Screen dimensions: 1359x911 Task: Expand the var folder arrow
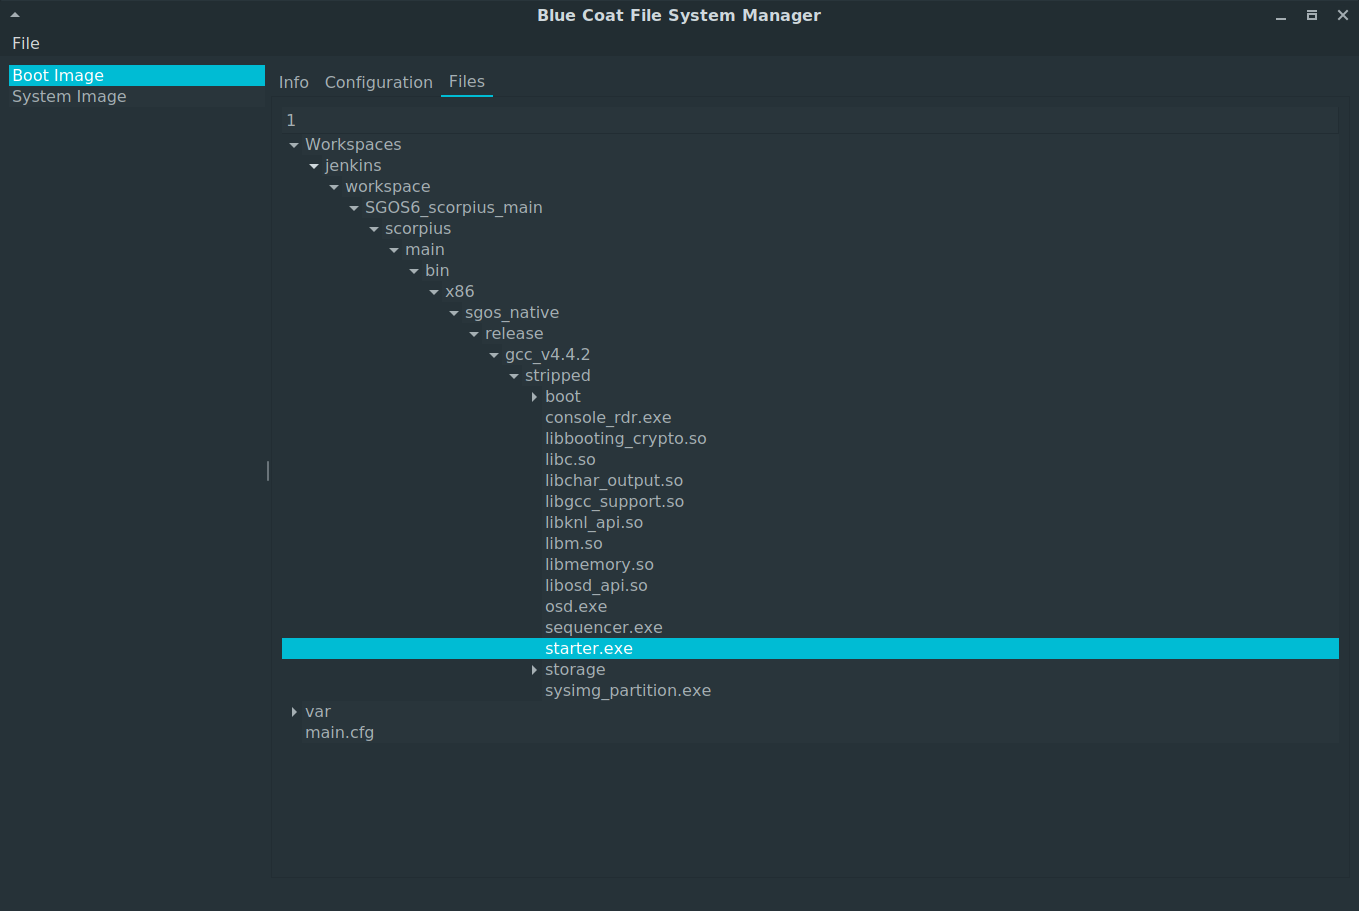[x=294, y=712]
